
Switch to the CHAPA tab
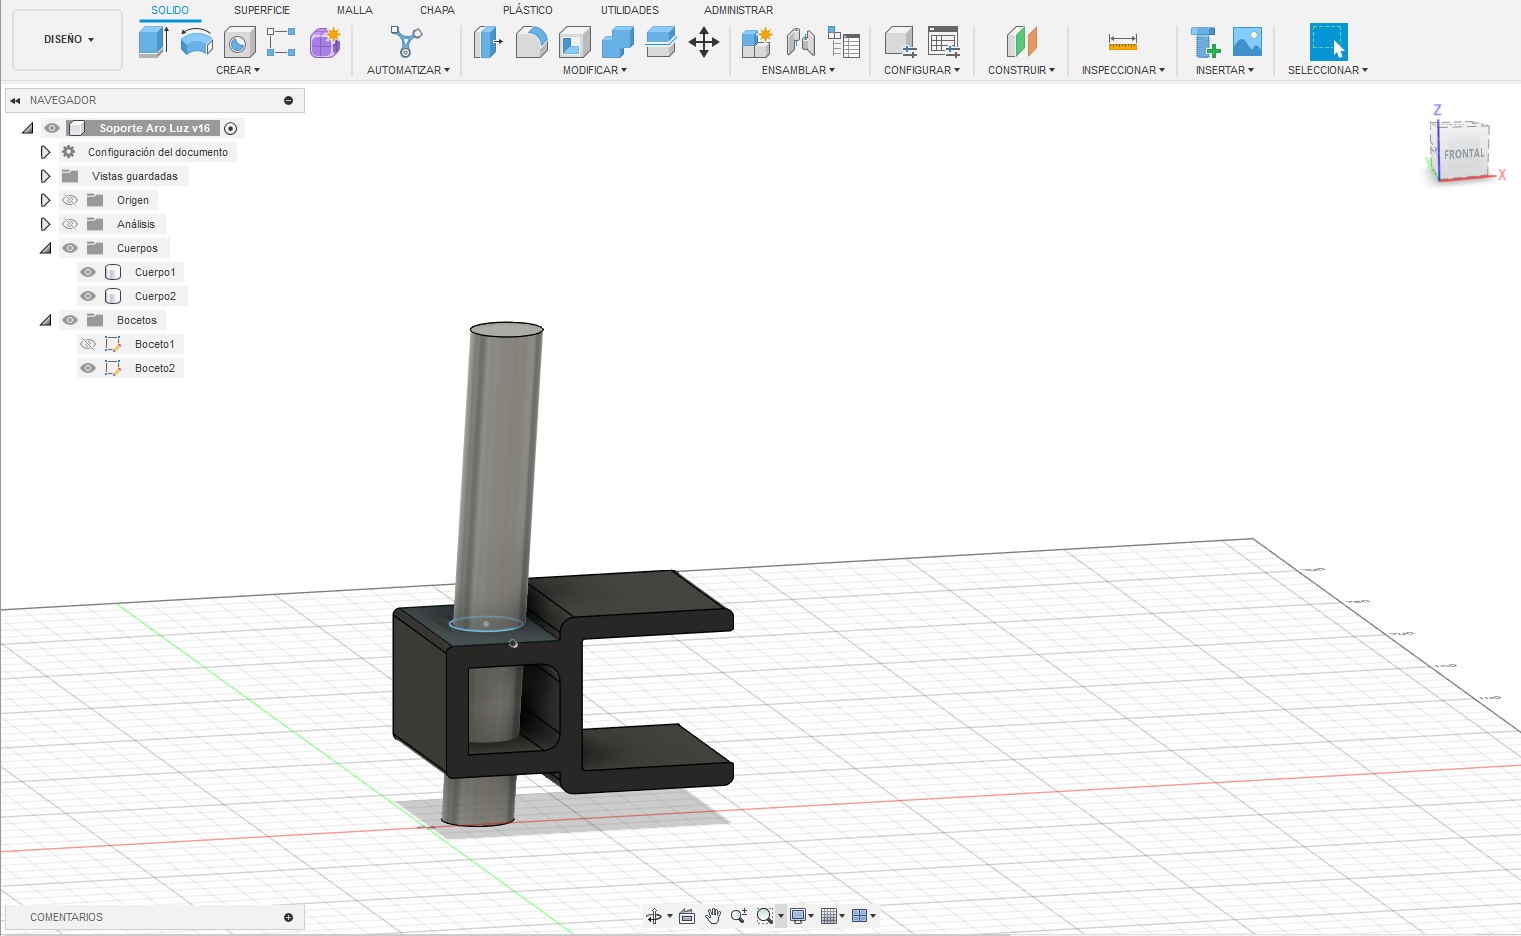click(x=437, y=10)
